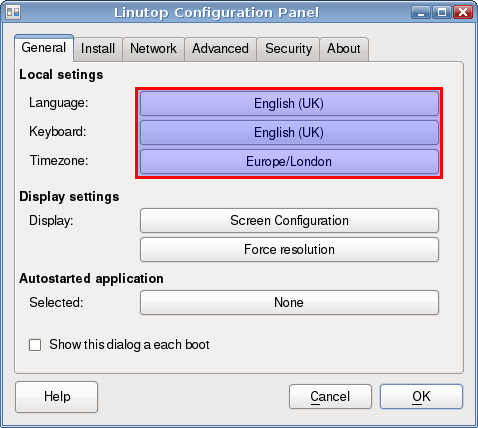Click the Display settings heading text
Image resolution: width=478 pixels, height=428 pixels.
click(69, 197)
